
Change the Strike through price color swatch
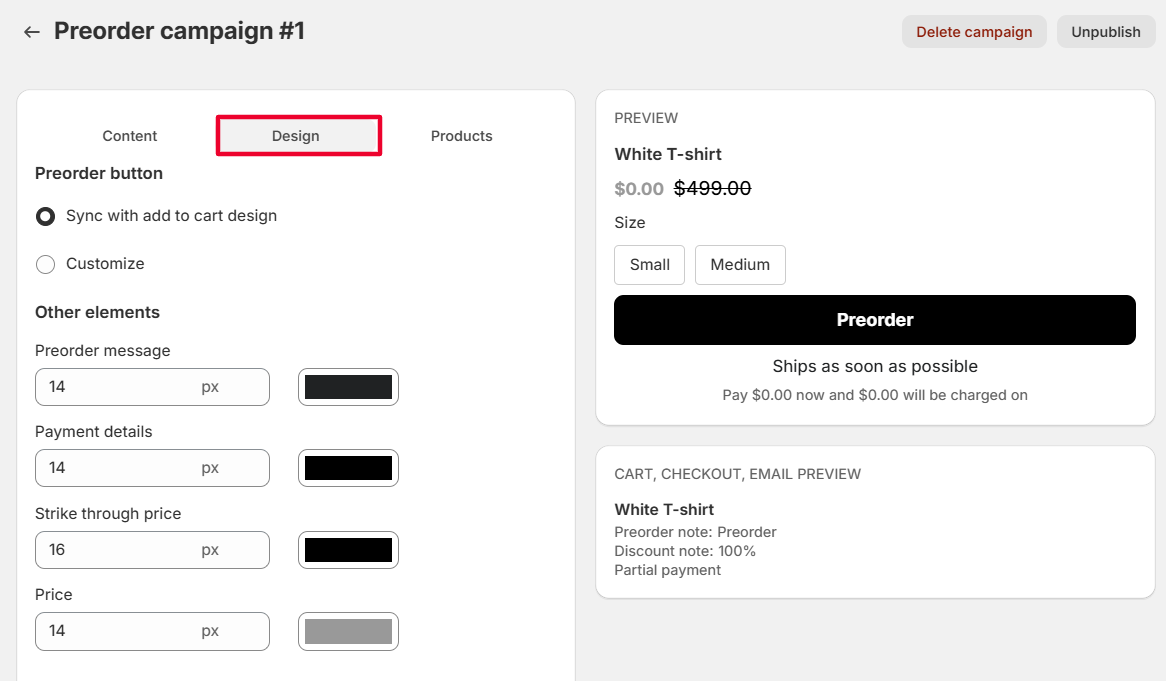tap(348, 550)
